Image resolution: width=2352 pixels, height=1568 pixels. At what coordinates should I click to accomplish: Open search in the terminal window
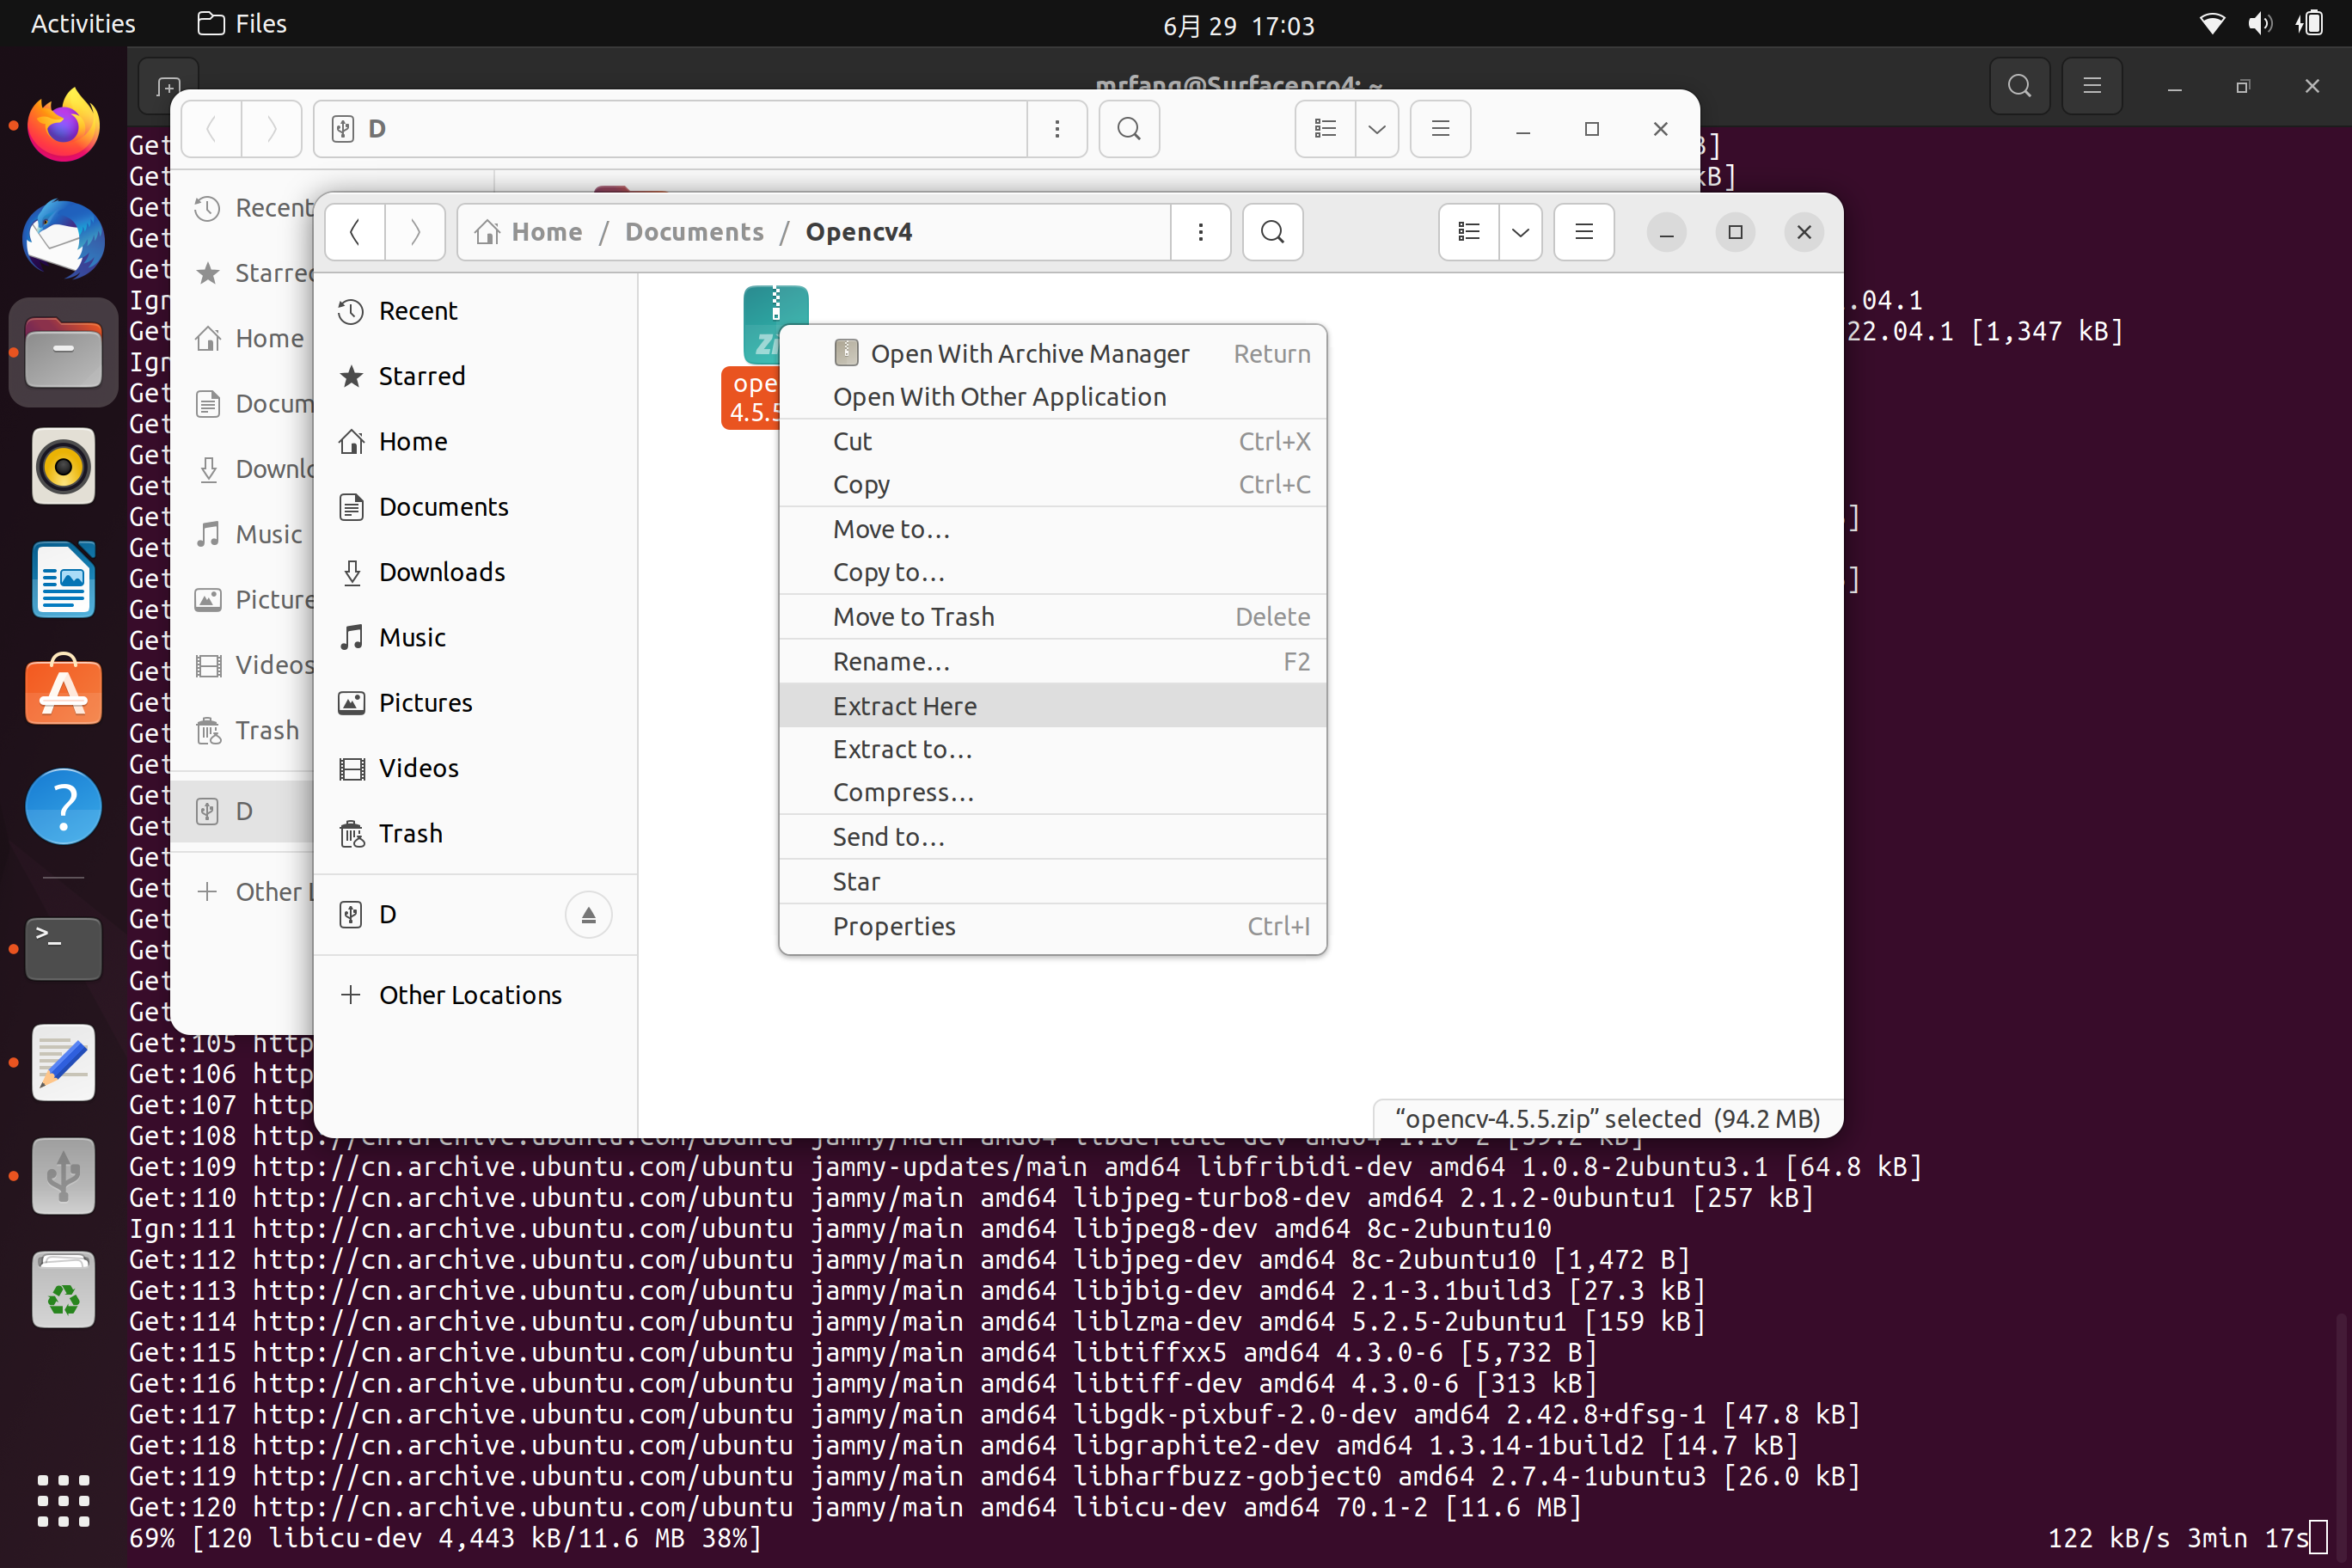pyautogui.click(x=2020, y=86)
